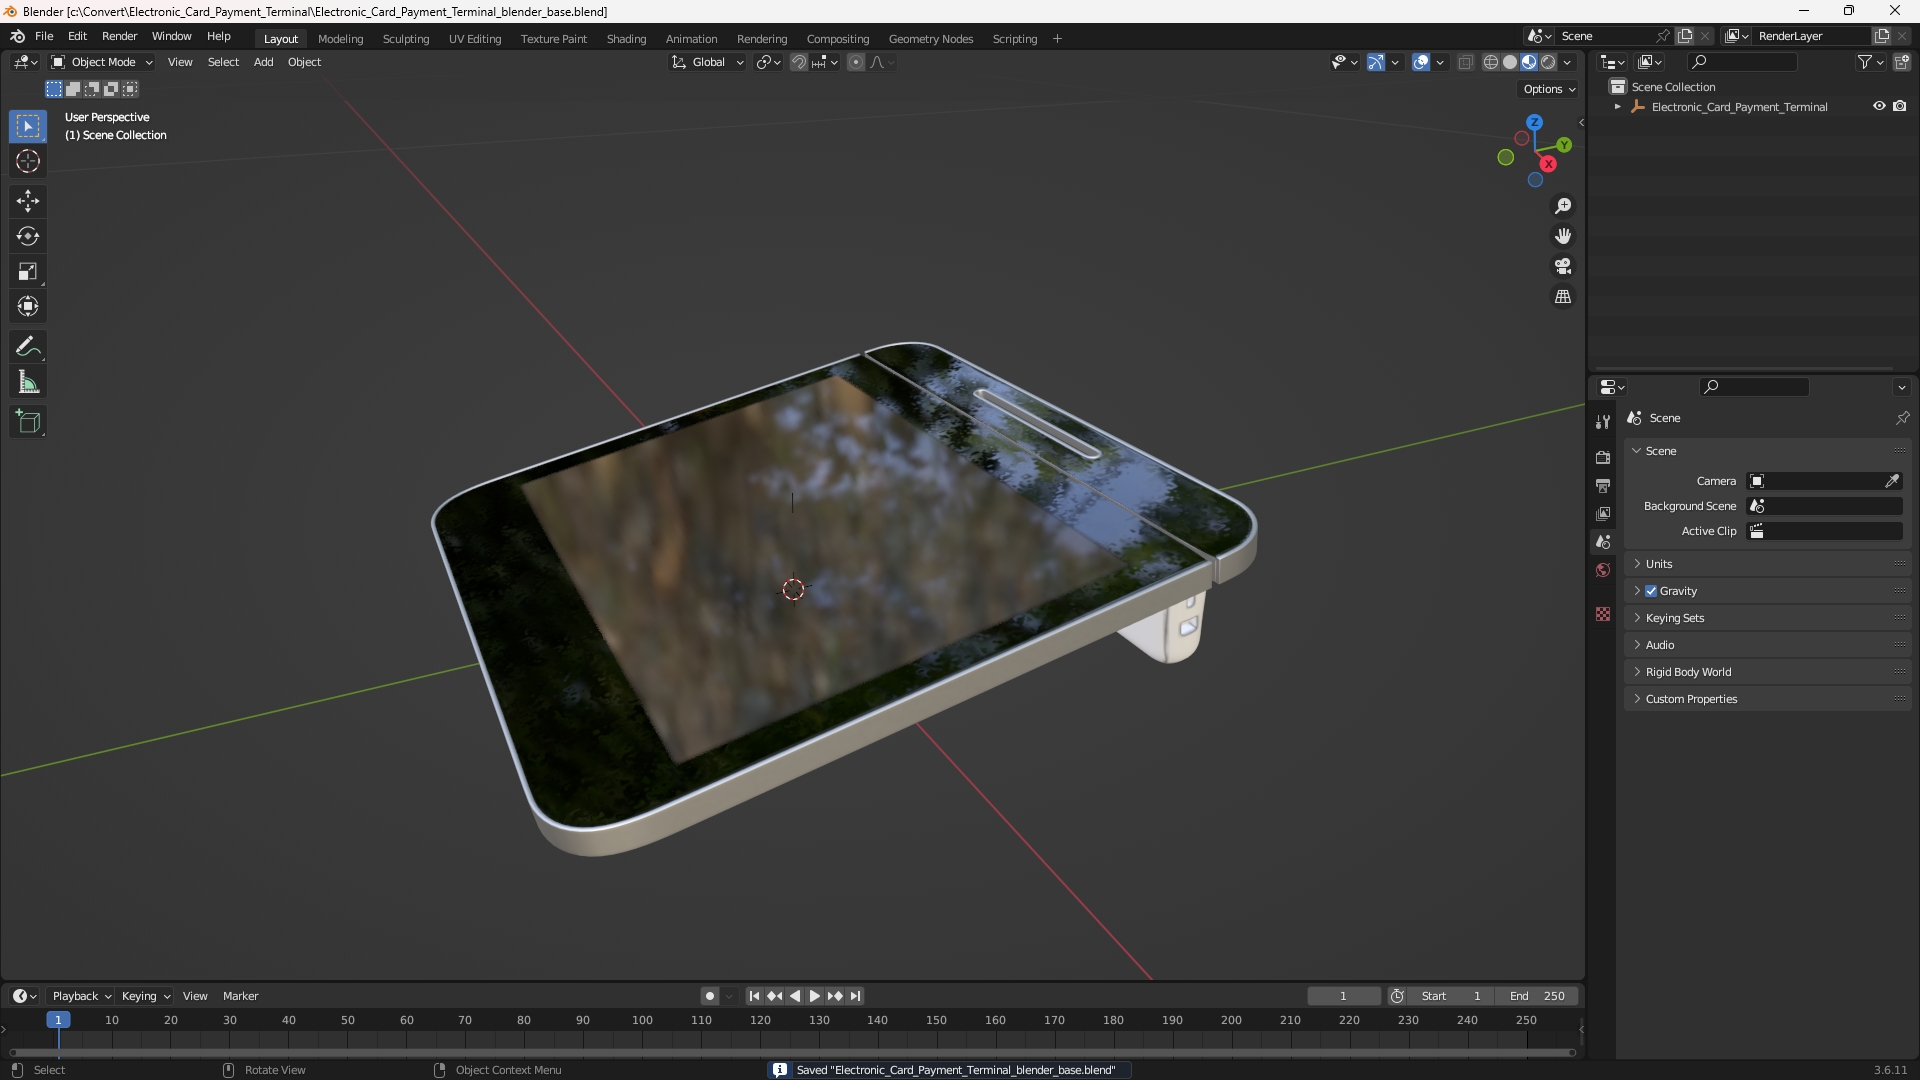This screenshot has width=1920, height=1080.
Task: Toggle the Gravity checkbox
Action: point(1651,591)
